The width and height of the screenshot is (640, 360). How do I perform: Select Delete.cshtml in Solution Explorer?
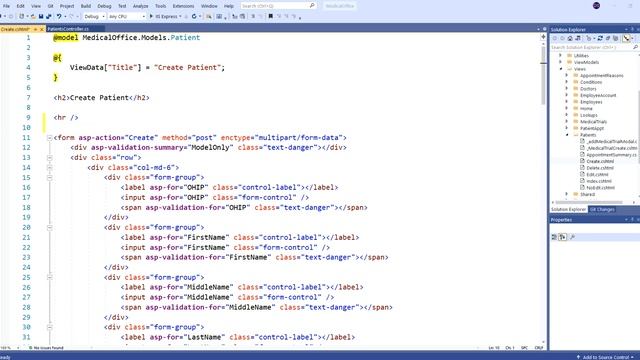point(600,168)
